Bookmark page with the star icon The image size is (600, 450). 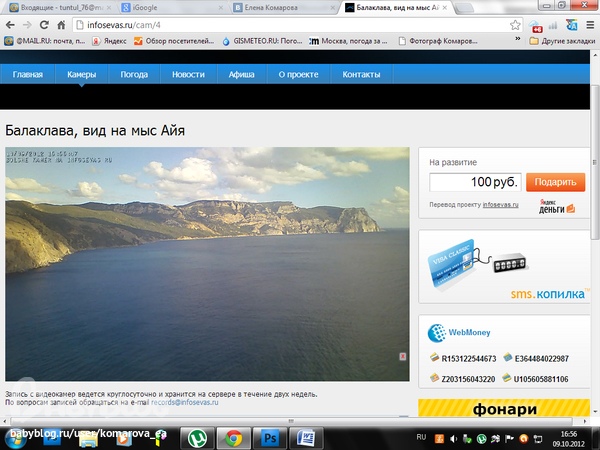[x=515, y=24]
